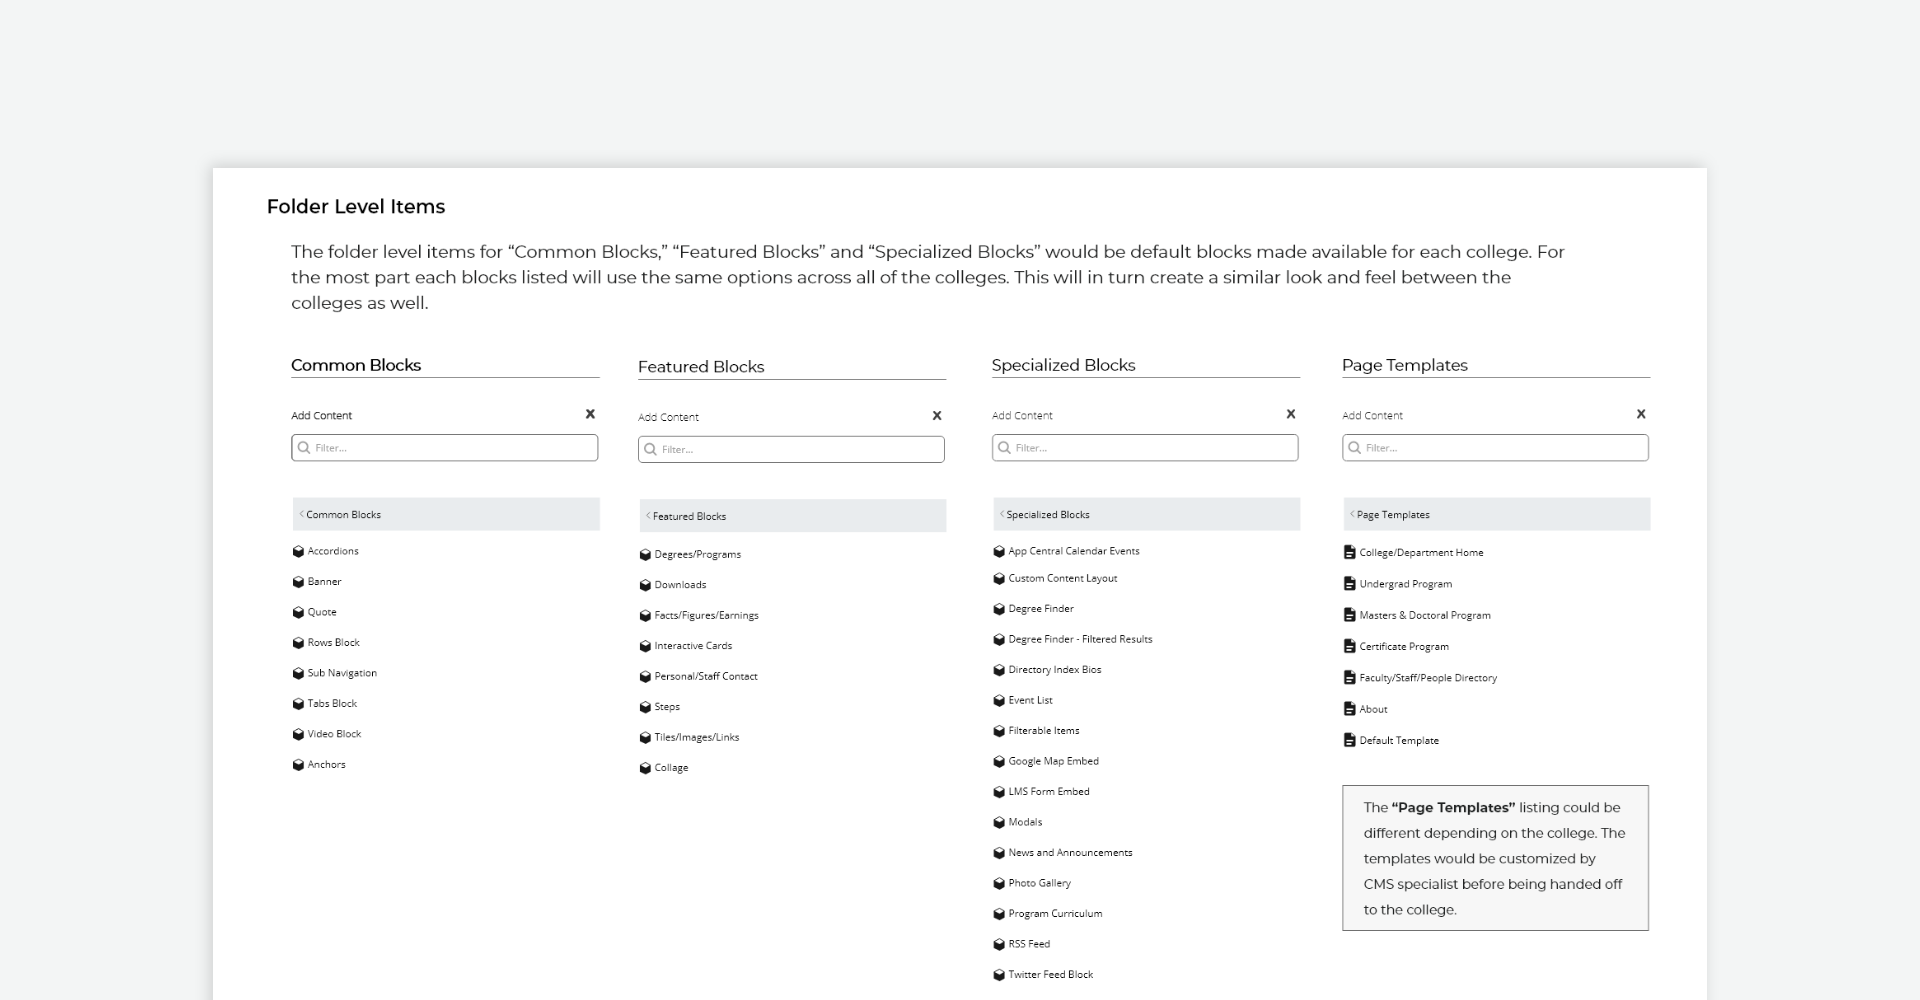Close the Common Blocks Add Content panel
1920x1000 pixels.
tap(590, 414)
